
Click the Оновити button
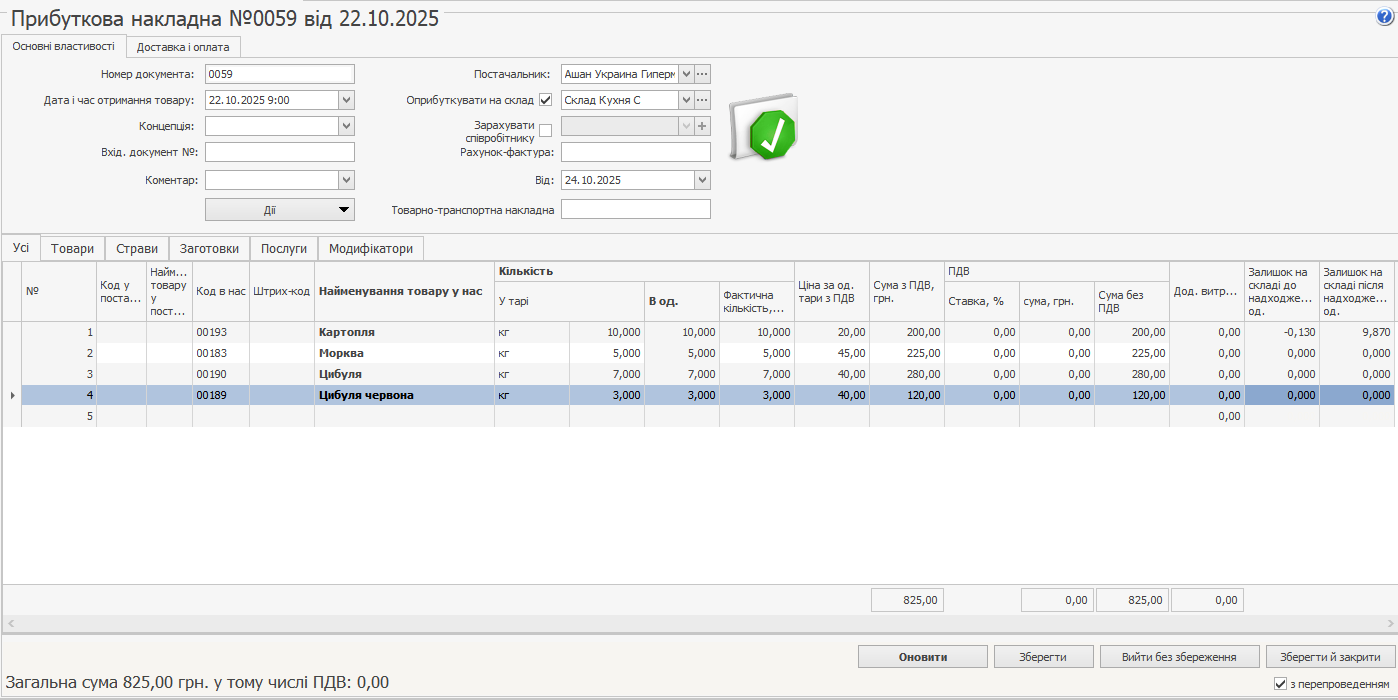pyautogui.click(x=922, y=657)
